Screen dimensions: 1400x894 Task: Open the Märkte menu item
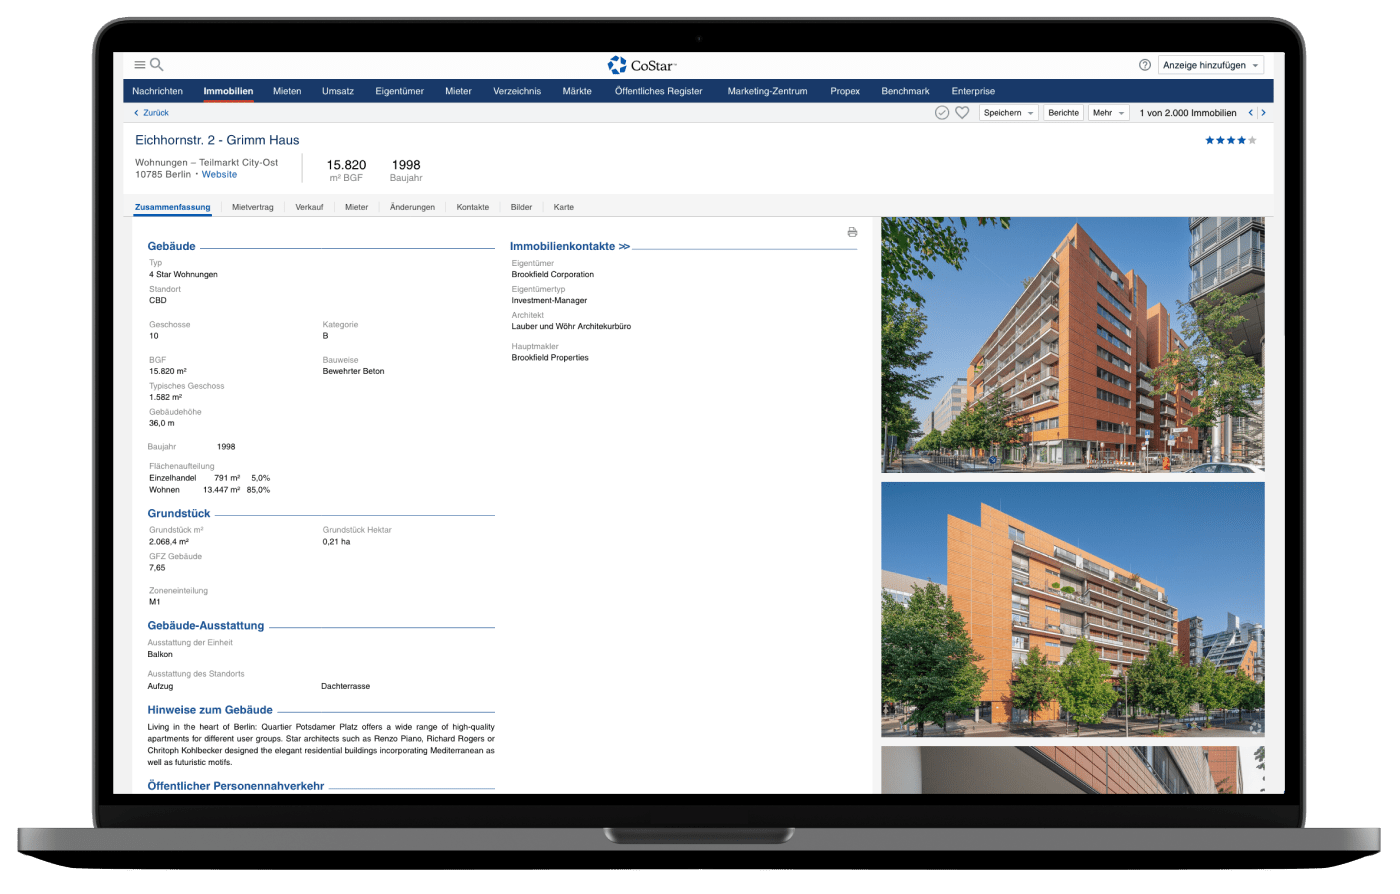pyautogui.click(x=577, y=91)
